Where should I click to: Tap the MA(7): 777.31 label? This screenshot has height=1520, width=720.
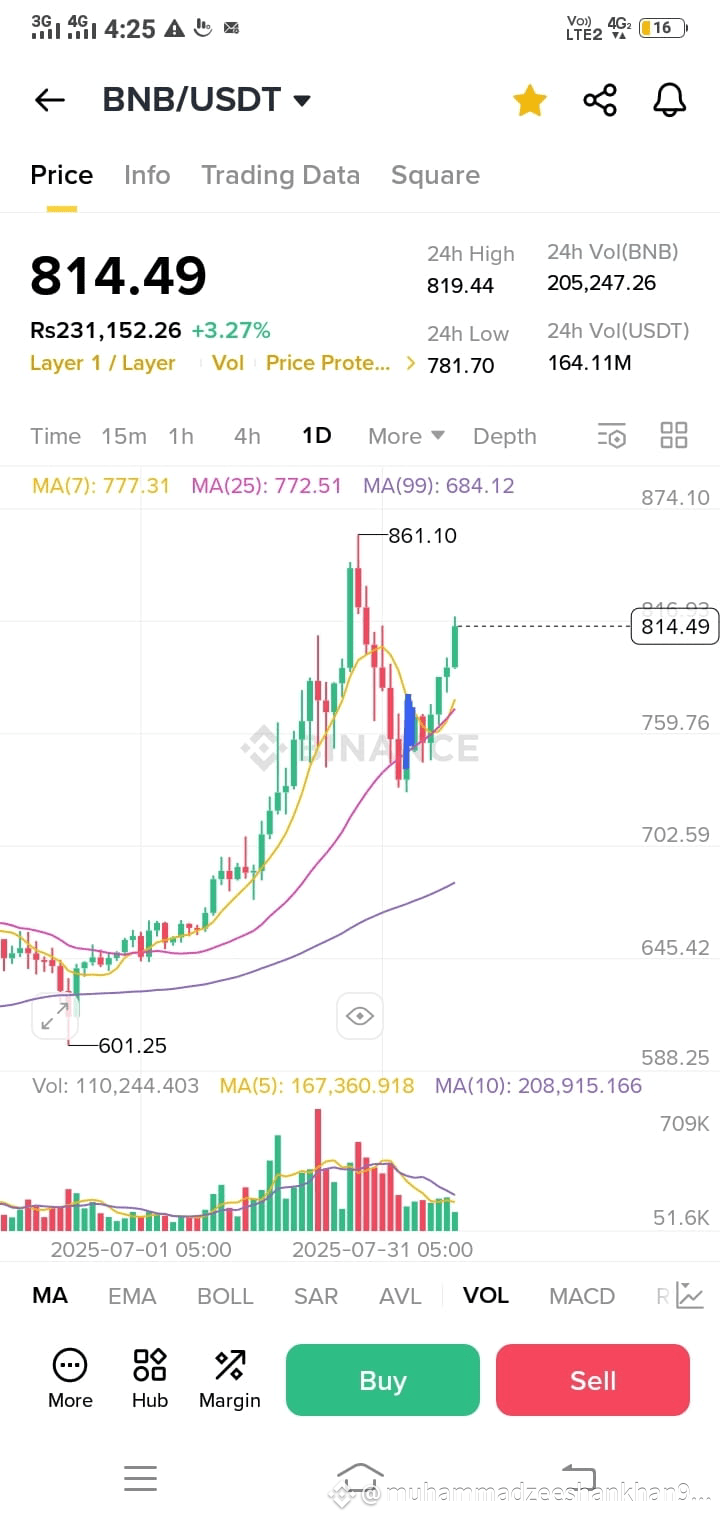point(101,486)
